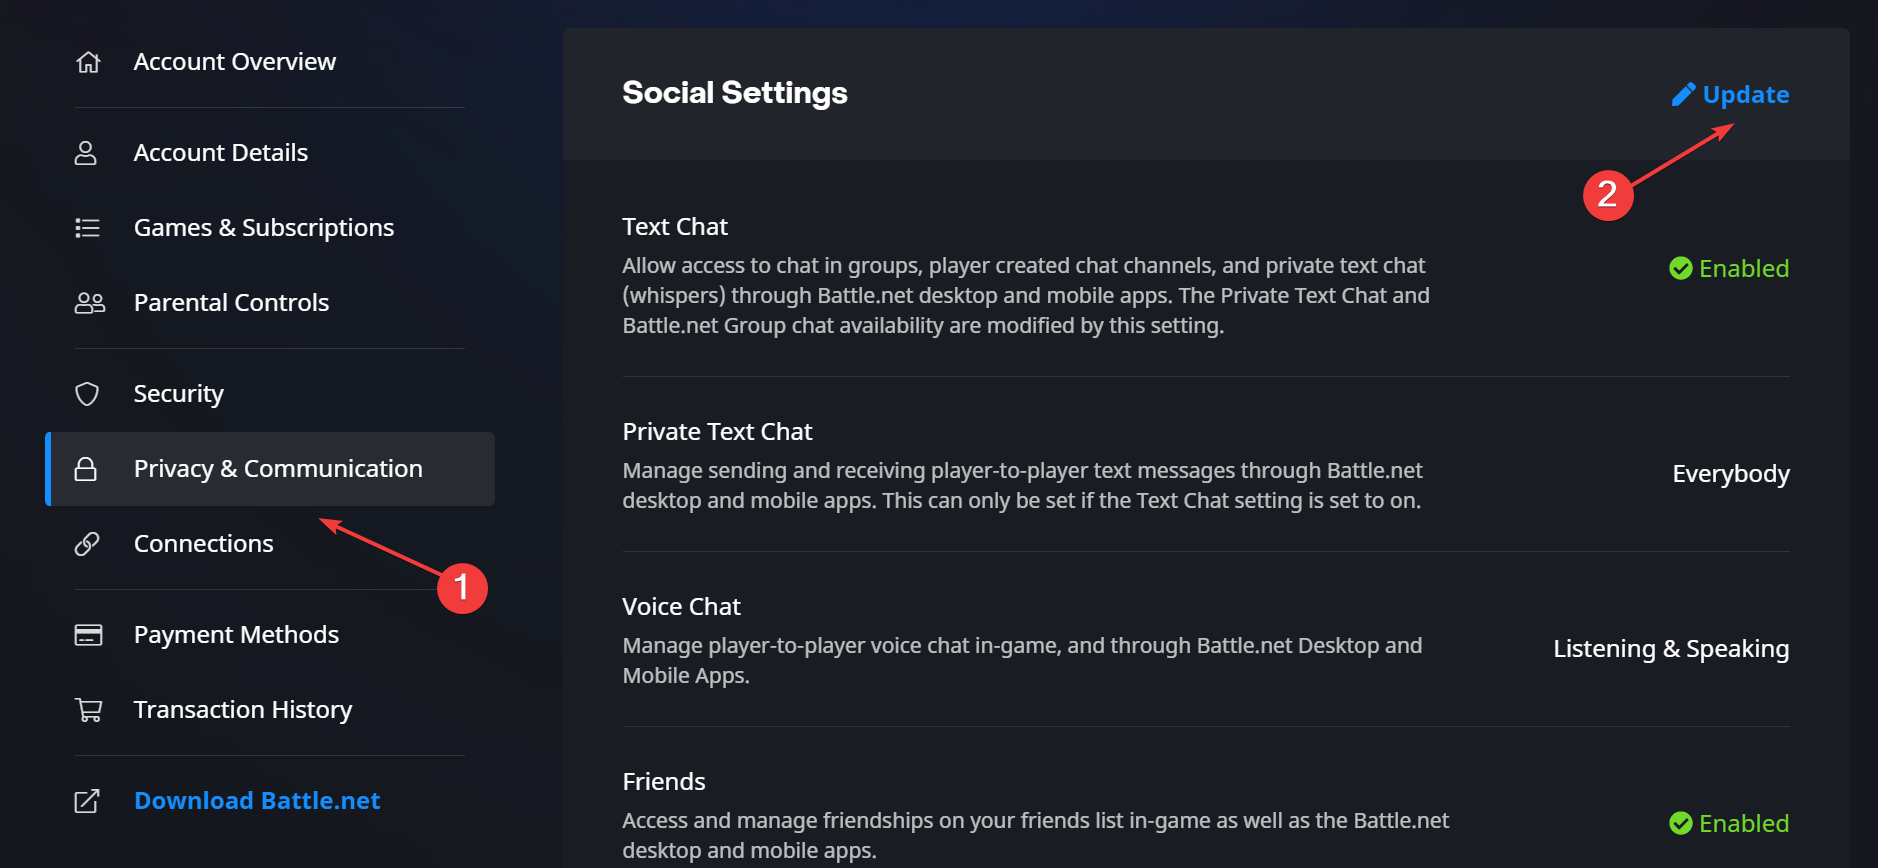Click the shopping cart icon for Transaction History
This screenshot has width=1878, height=868.
[89, 710]
